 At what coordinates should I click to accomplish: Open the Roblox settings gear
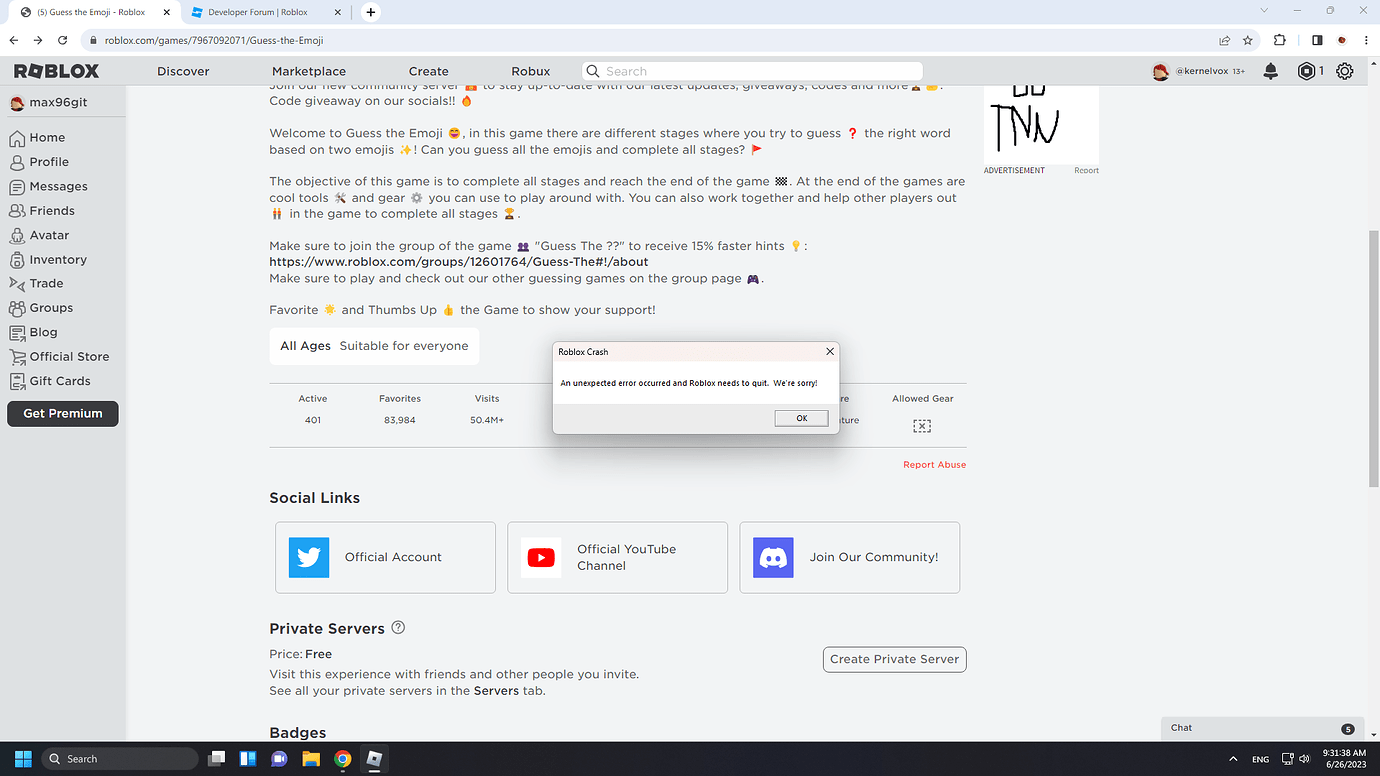point(1344,71)
